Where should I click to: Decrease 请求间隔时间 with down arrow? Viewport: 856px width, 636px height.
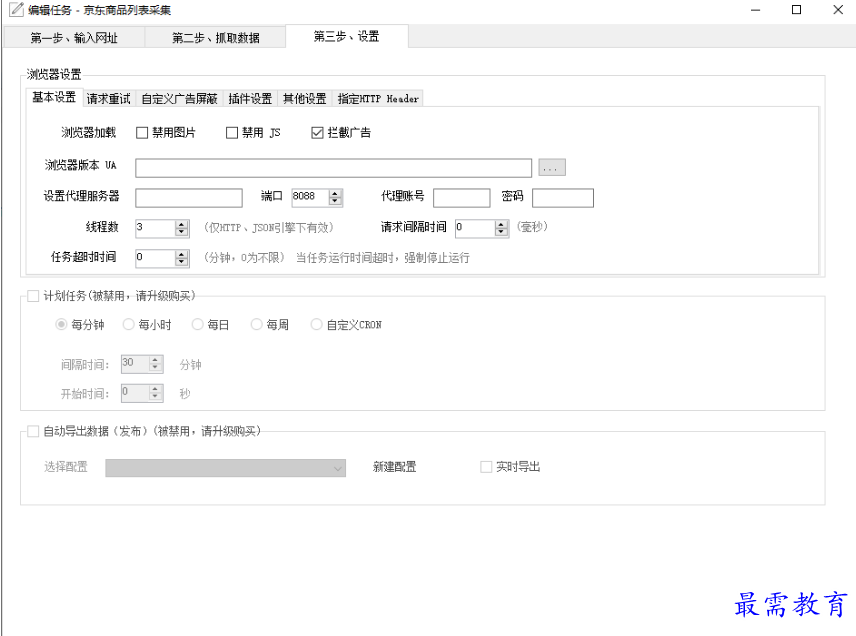tap(501, 232)
